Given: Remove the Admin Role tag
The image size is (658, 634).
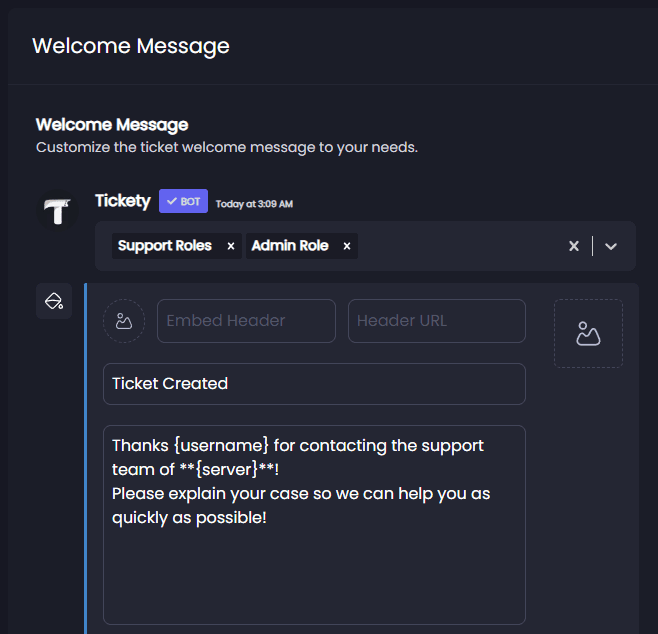Looking at the screenshot, I should tap(347, 246).
